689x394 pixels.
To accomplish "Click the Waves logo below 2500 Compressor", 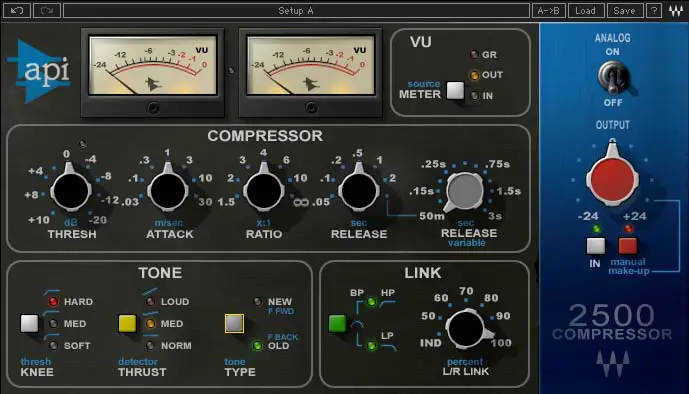I will pyautogui.click(x=613, y=363).
